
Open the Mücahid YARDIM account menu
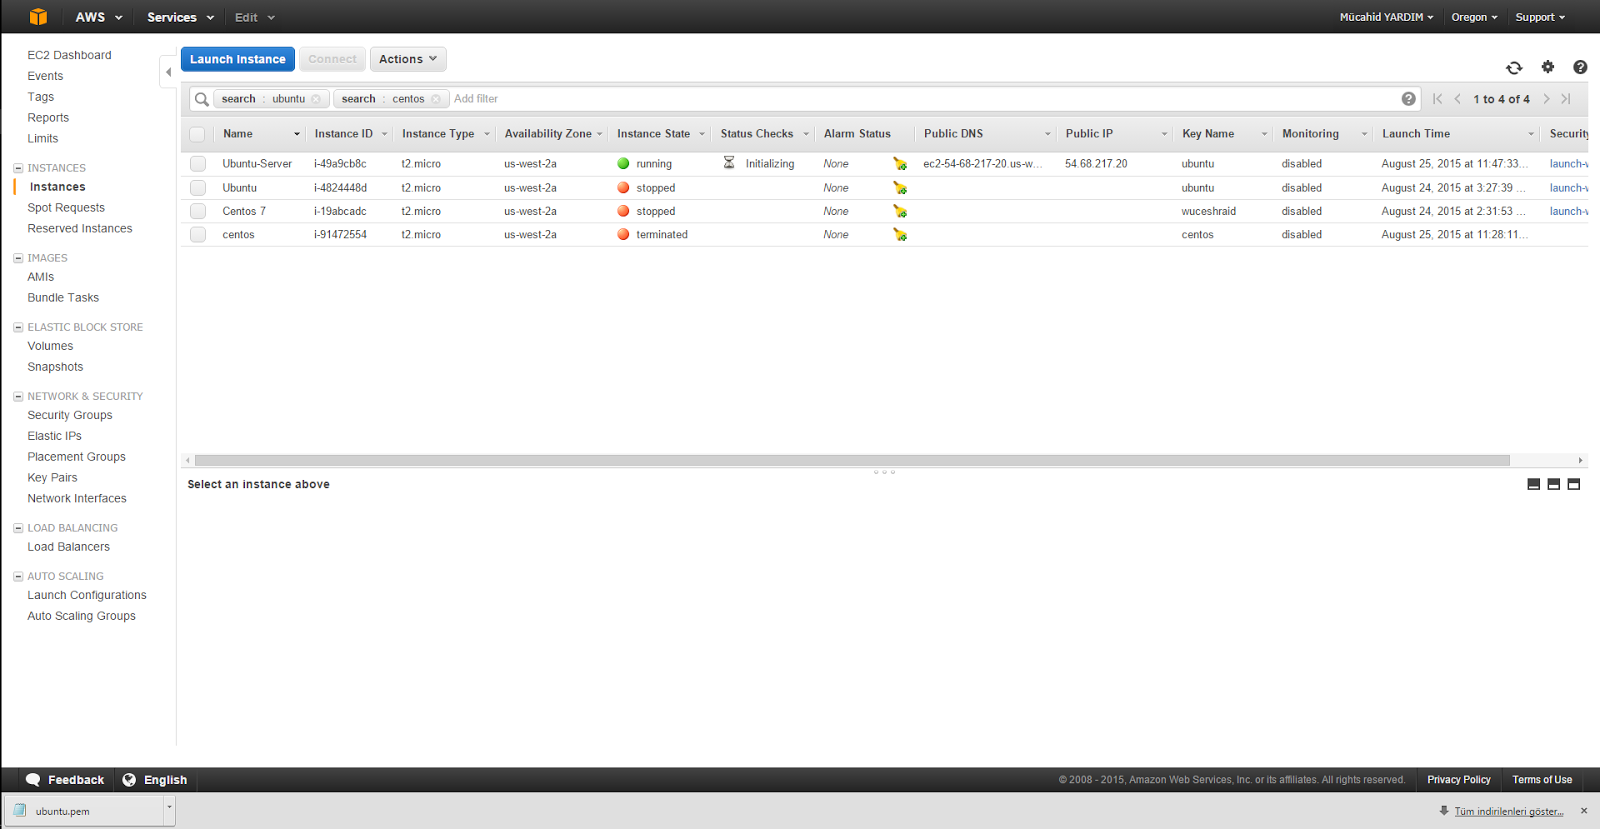pos(1386,17)
